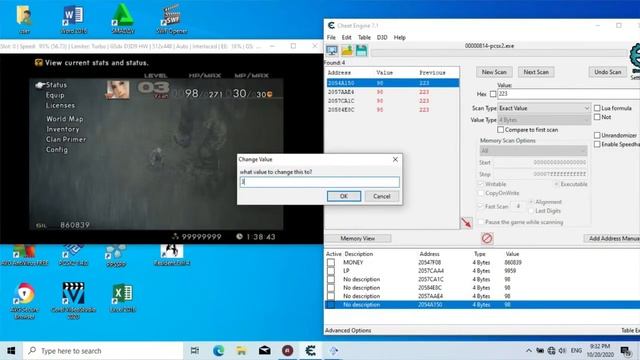Click Cancel in the Change Value dialog

click(x=382, y=196)
